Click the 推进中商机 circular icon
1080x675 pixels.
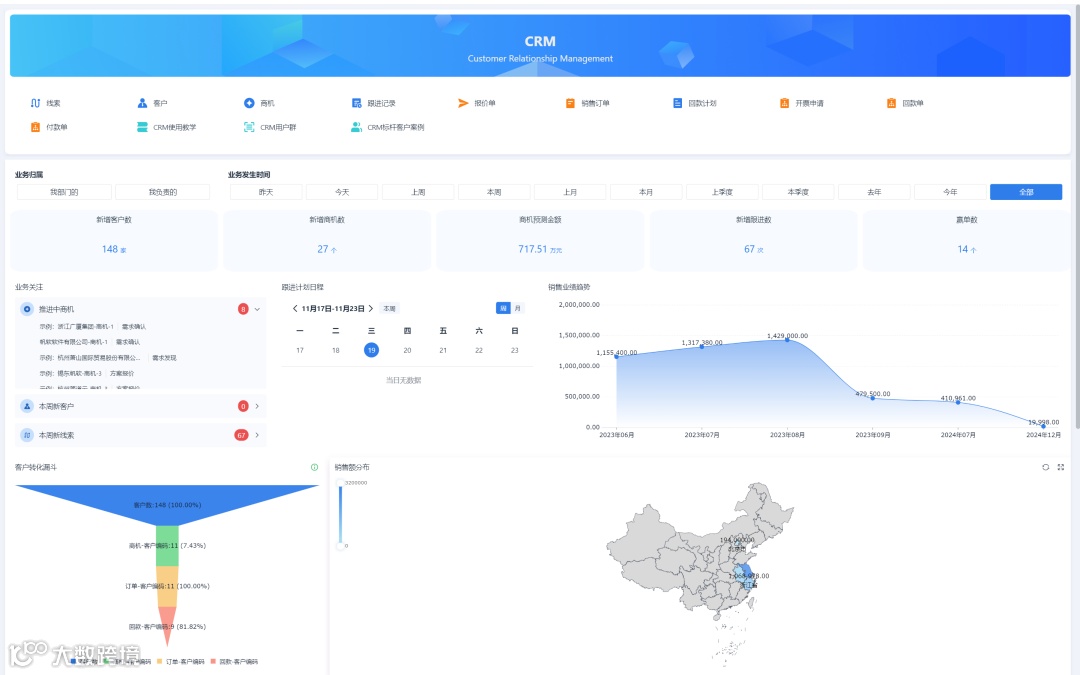27,309
